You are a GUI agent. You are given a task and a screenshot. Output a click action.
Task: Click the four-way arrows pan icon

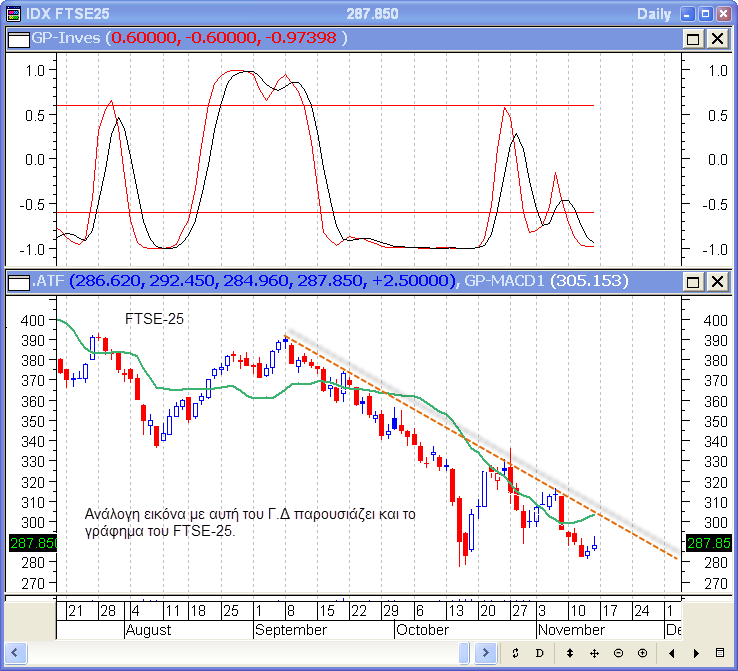(x=594, y=653)
